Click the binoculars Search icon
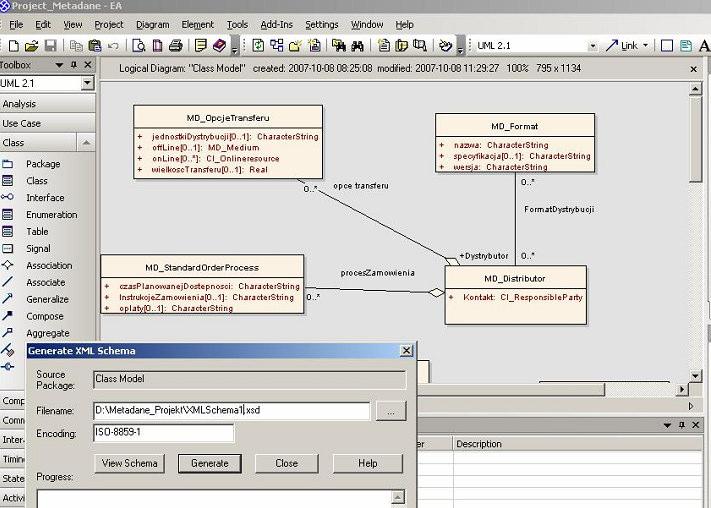The image size is (711, 508). click(358, 45)
